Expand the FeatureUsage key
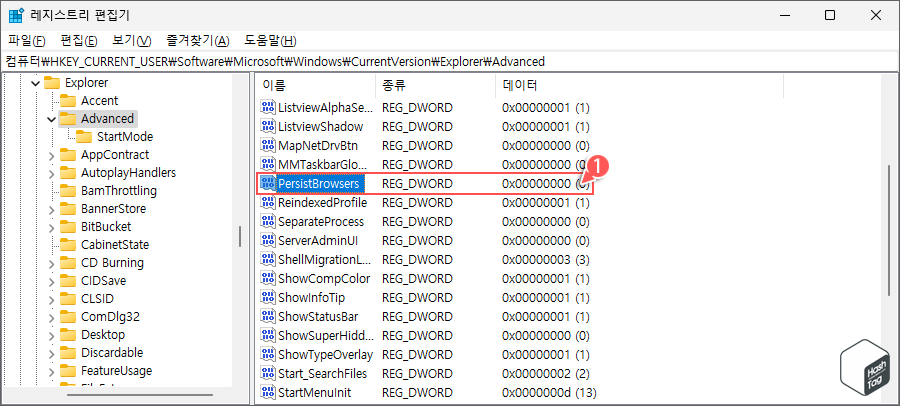 tap(52, 371)
